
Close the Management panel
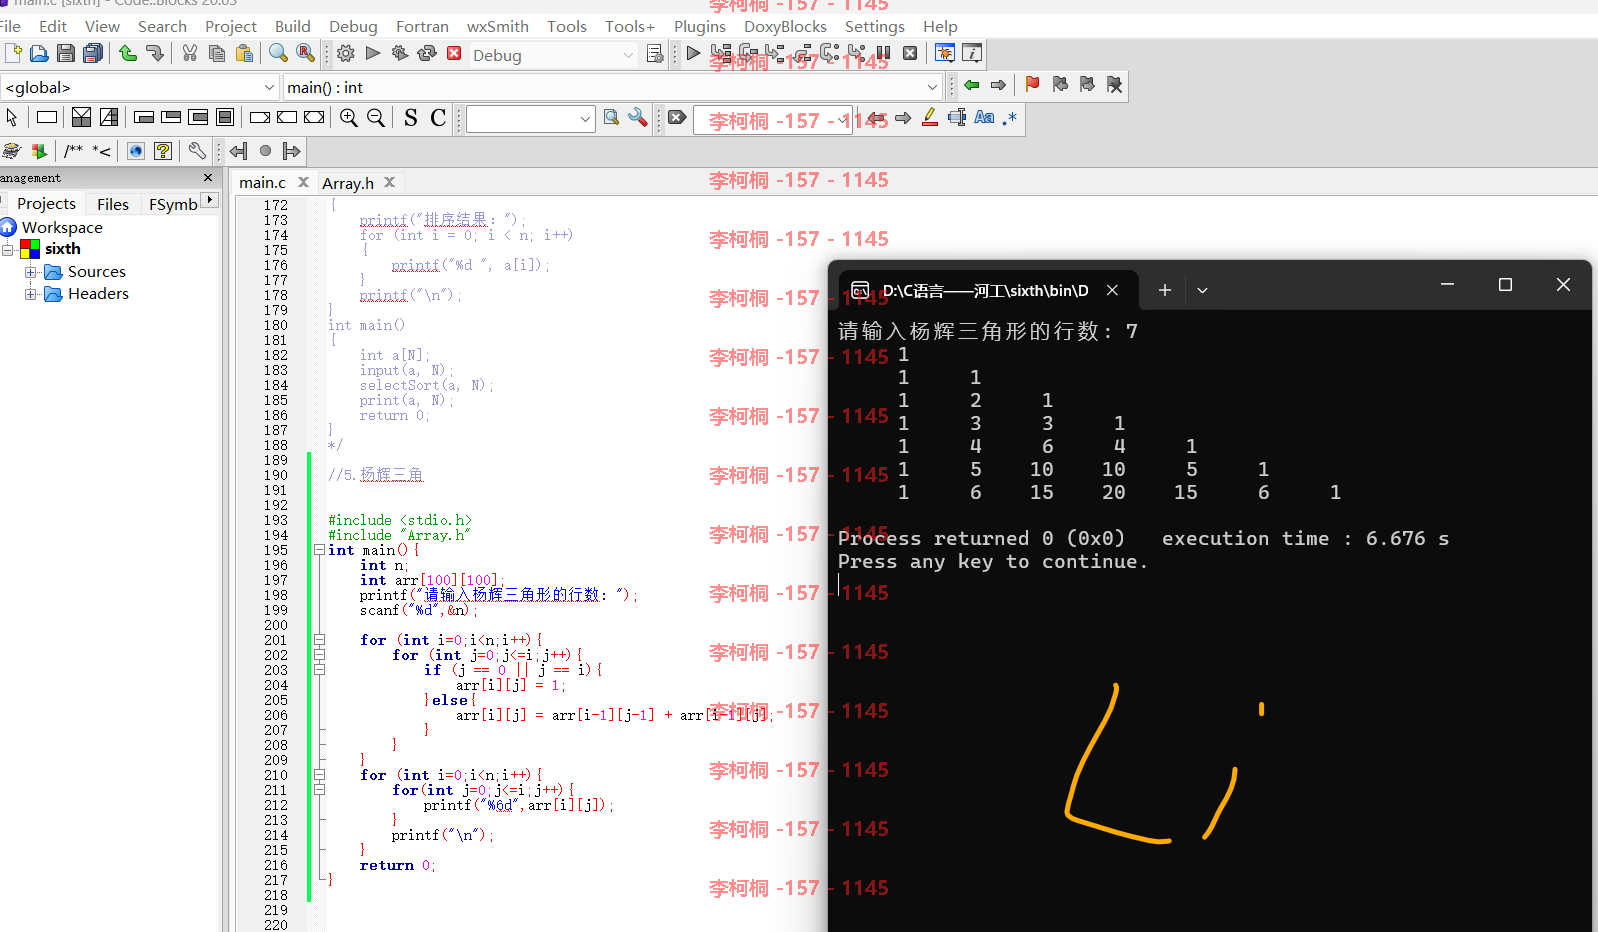[x=208, y=177]
